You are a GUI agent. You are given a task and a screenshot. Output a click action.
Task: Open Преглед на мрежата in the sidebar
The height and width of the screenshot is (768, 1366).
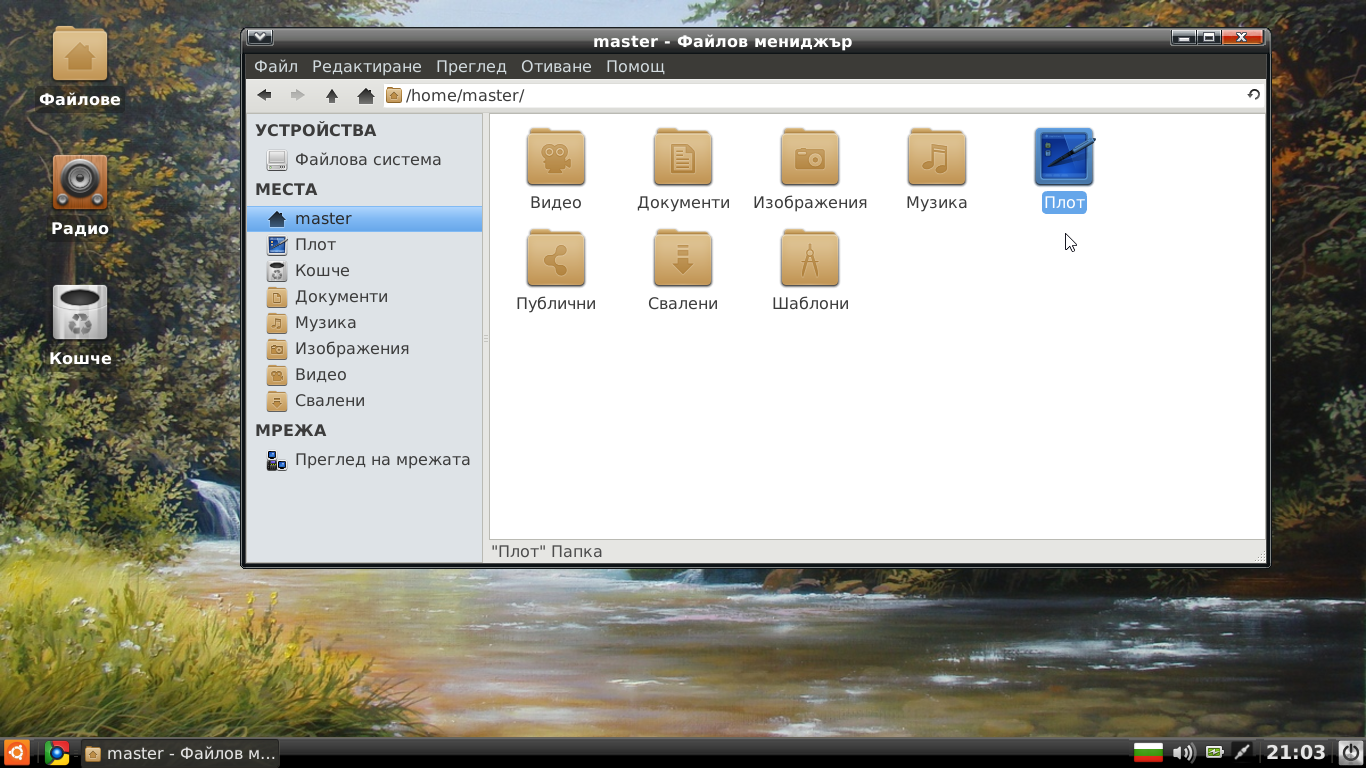point(364,460)
